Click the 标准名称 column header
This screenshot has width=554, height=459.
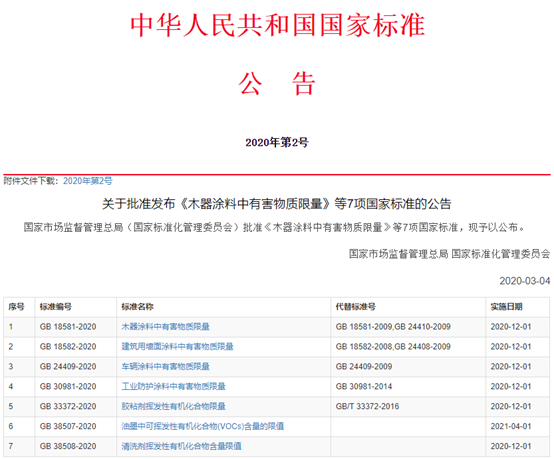pos(137,307)
